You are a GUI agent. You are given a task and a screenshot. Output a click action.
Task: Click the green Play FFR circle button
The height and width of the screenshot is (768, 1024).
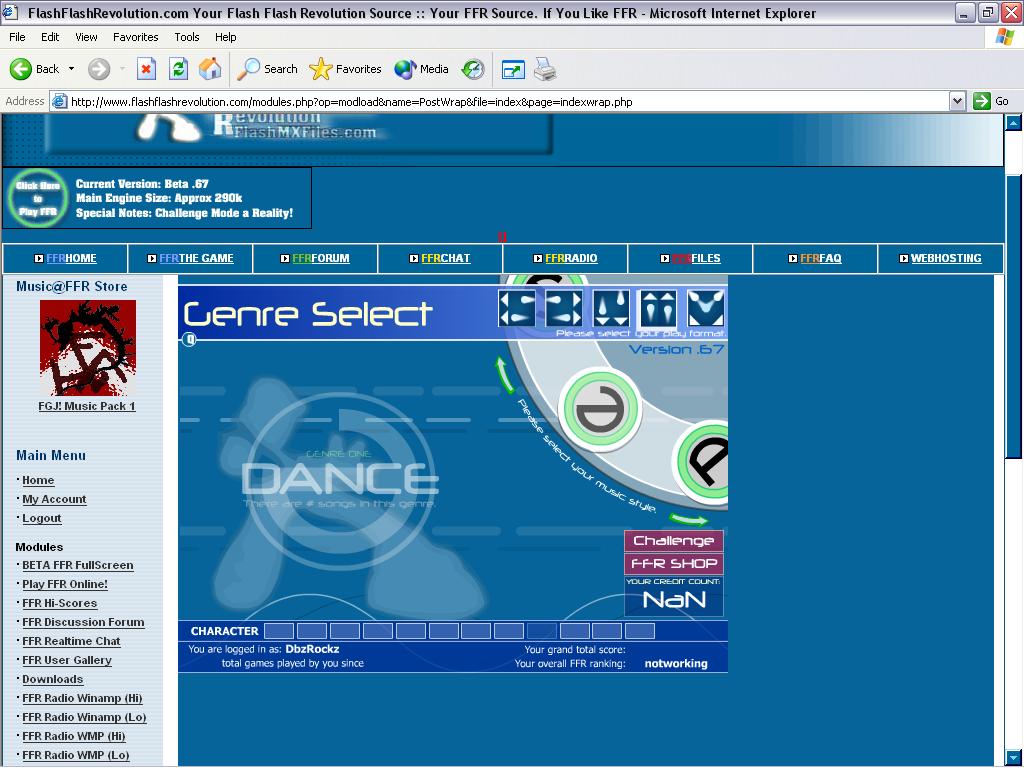point(38,198)
